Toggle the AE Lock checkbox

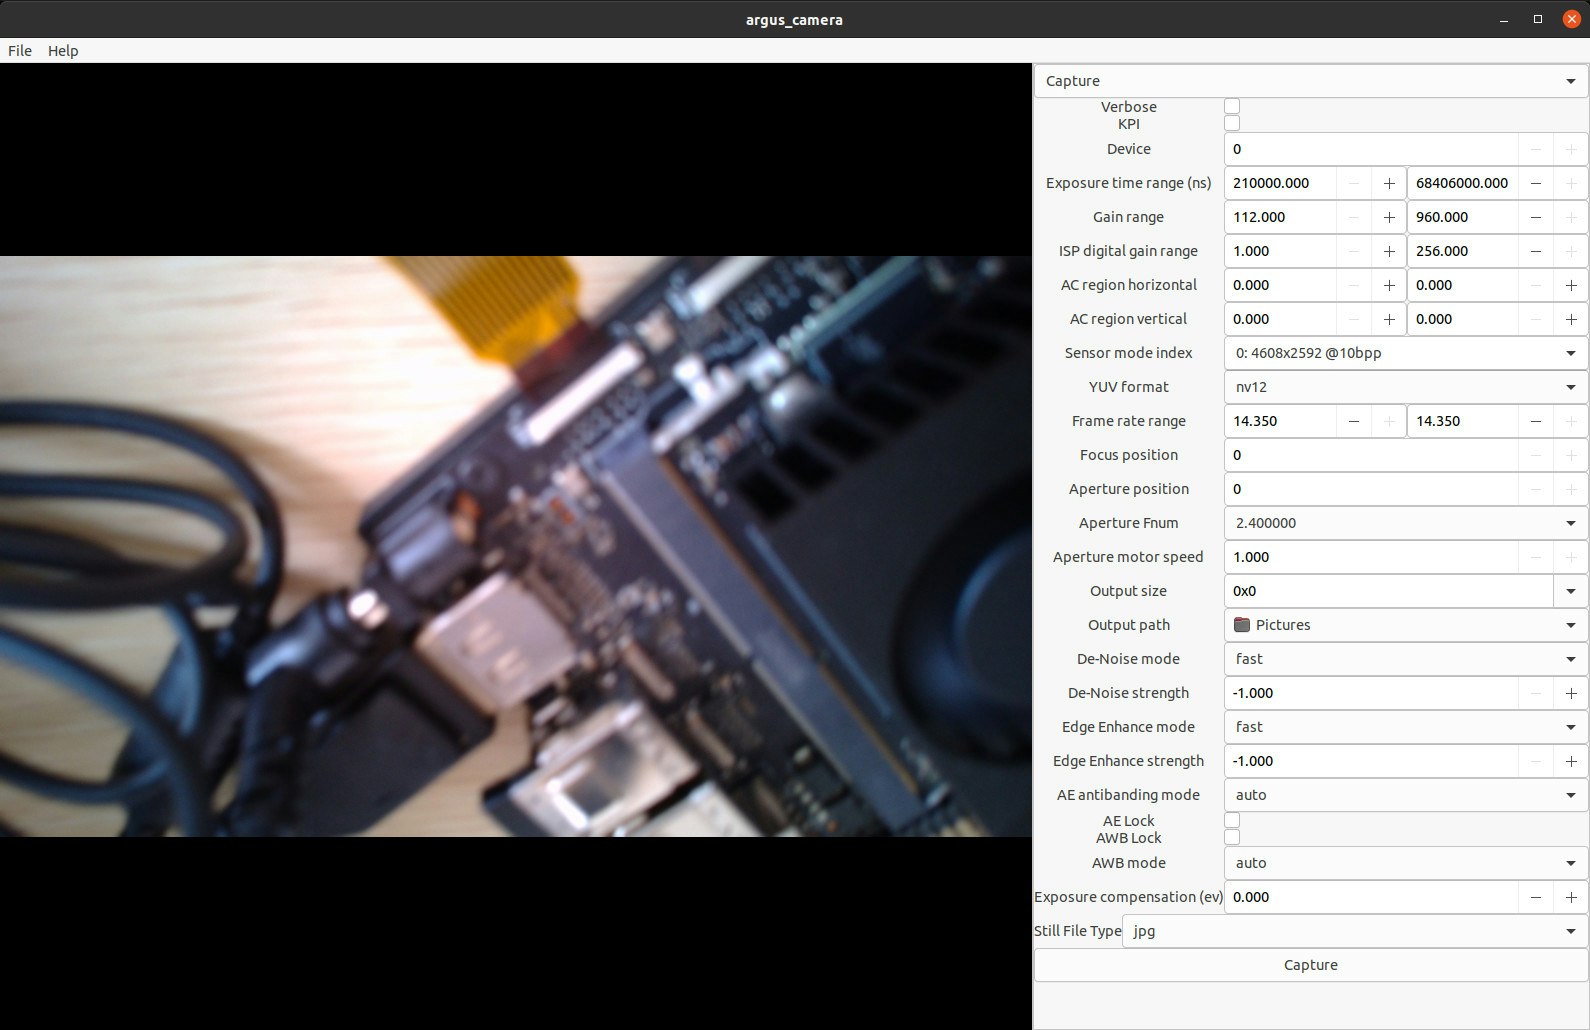click(1232, 820)
